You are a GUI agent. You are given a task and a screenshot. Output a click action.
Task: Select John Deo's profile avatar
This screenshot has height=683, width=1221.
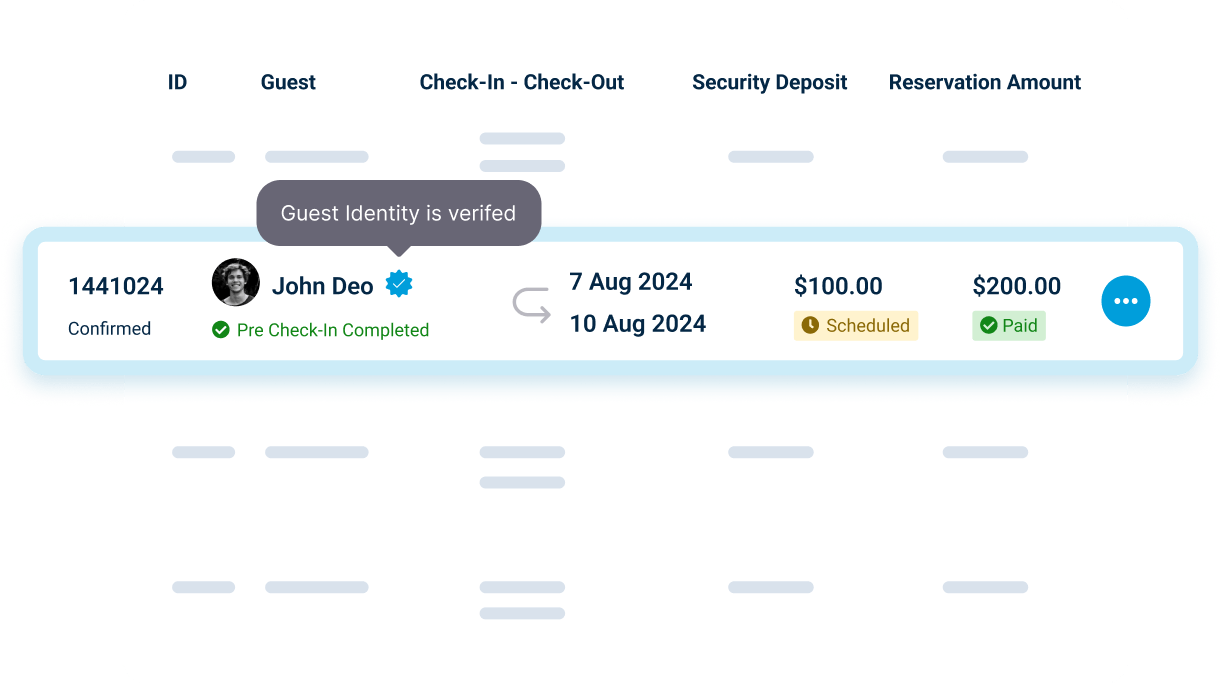[x=235, y=282]
